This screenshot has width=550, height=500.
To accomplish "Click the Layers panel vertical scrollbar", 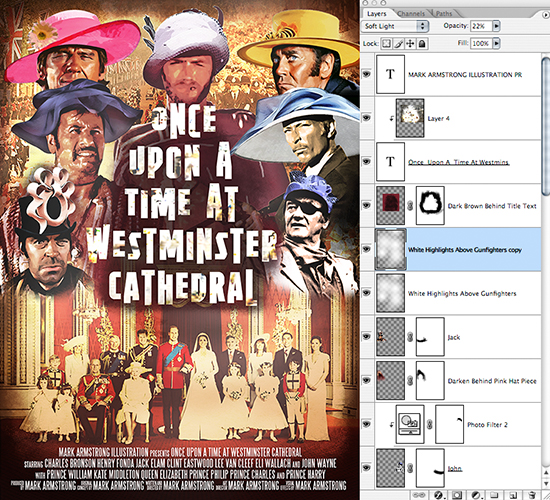I will coord(545,126).
